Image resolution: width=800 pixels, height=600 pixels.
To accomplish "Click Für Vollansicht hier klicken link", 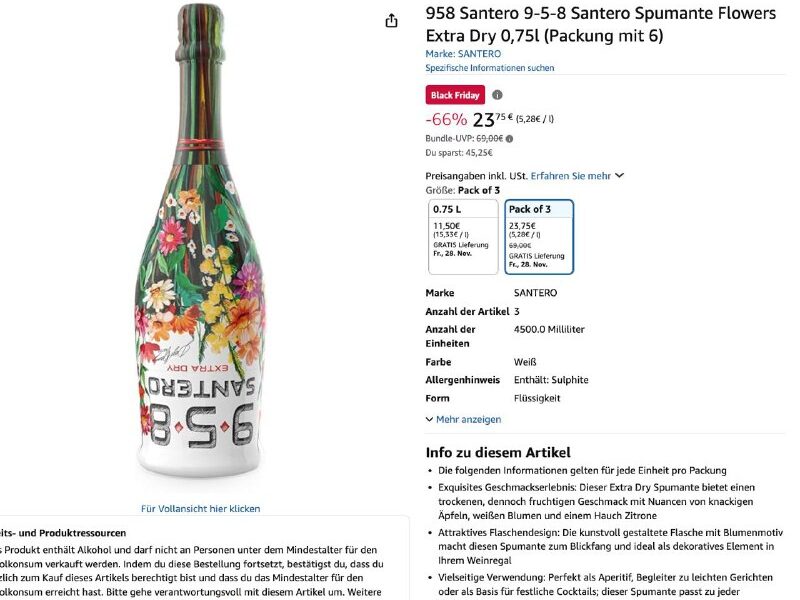I will pos(201,509).
